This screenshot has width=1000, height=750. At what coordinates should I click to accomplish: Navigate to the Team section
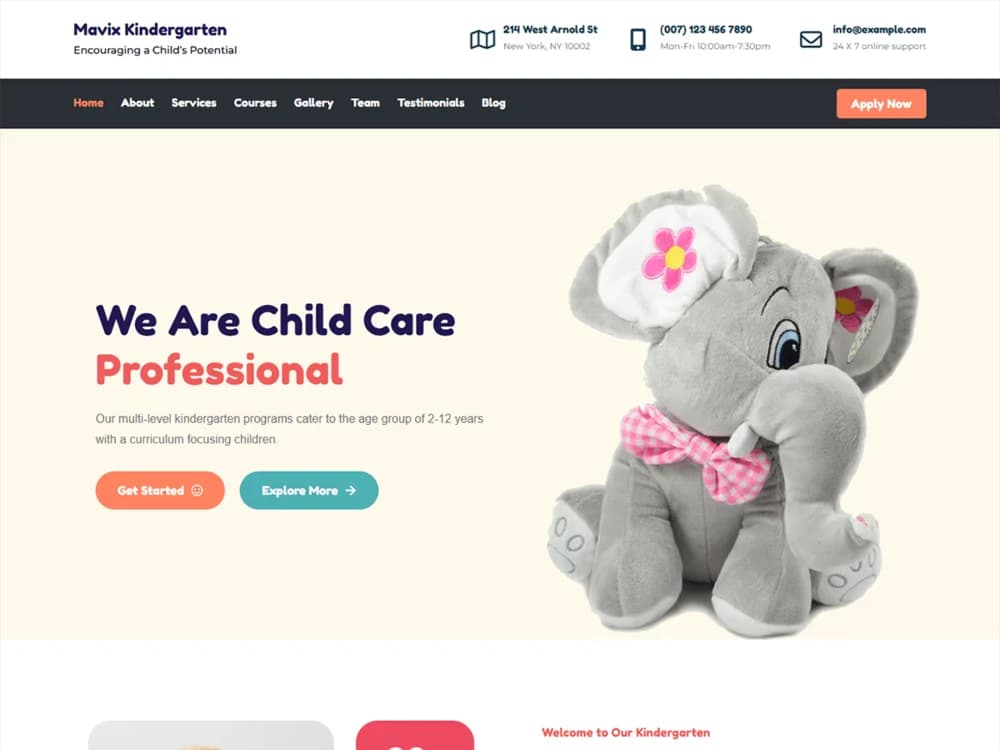(x=365, y=103)
